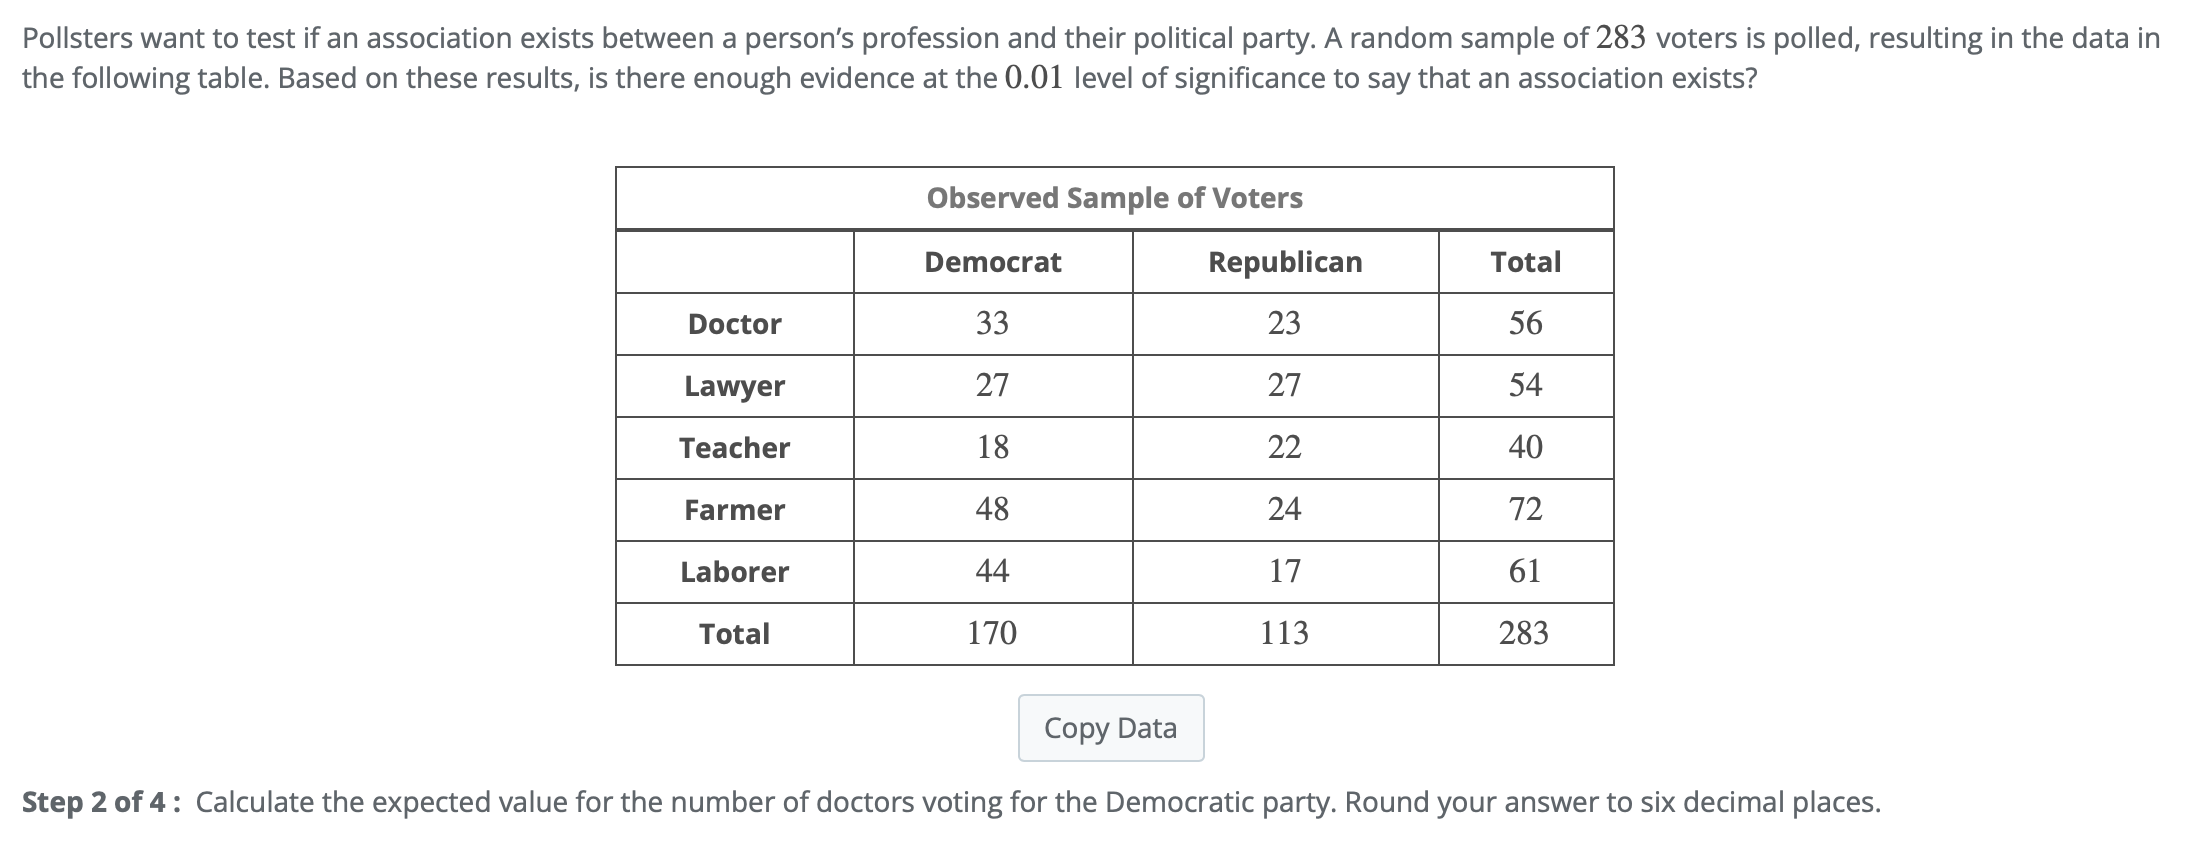The width and height of the screenshot is (2188, 865).
Task: Click the Democrat column header
Action: (x=992, y=262)
